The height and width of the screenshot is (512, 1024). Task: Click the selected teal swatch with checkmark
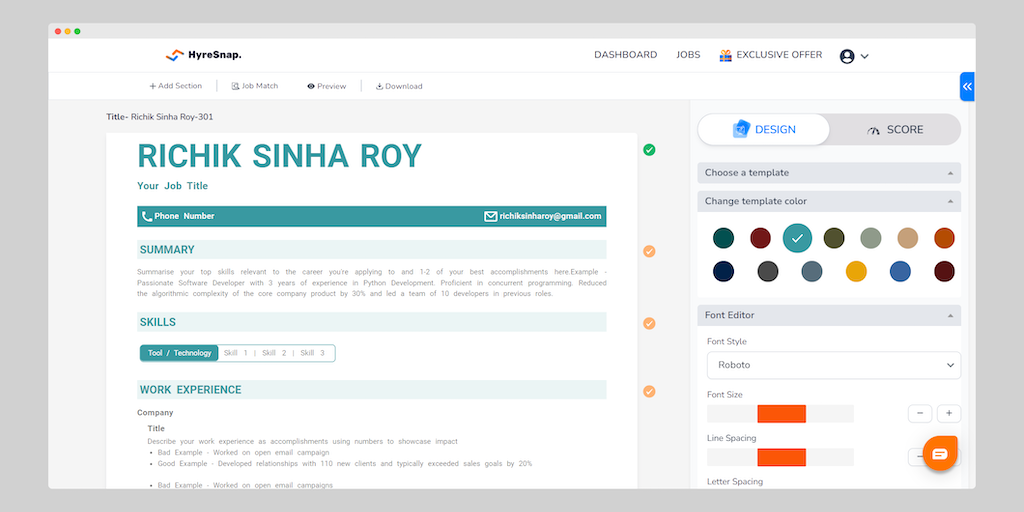tap(797, 238)
